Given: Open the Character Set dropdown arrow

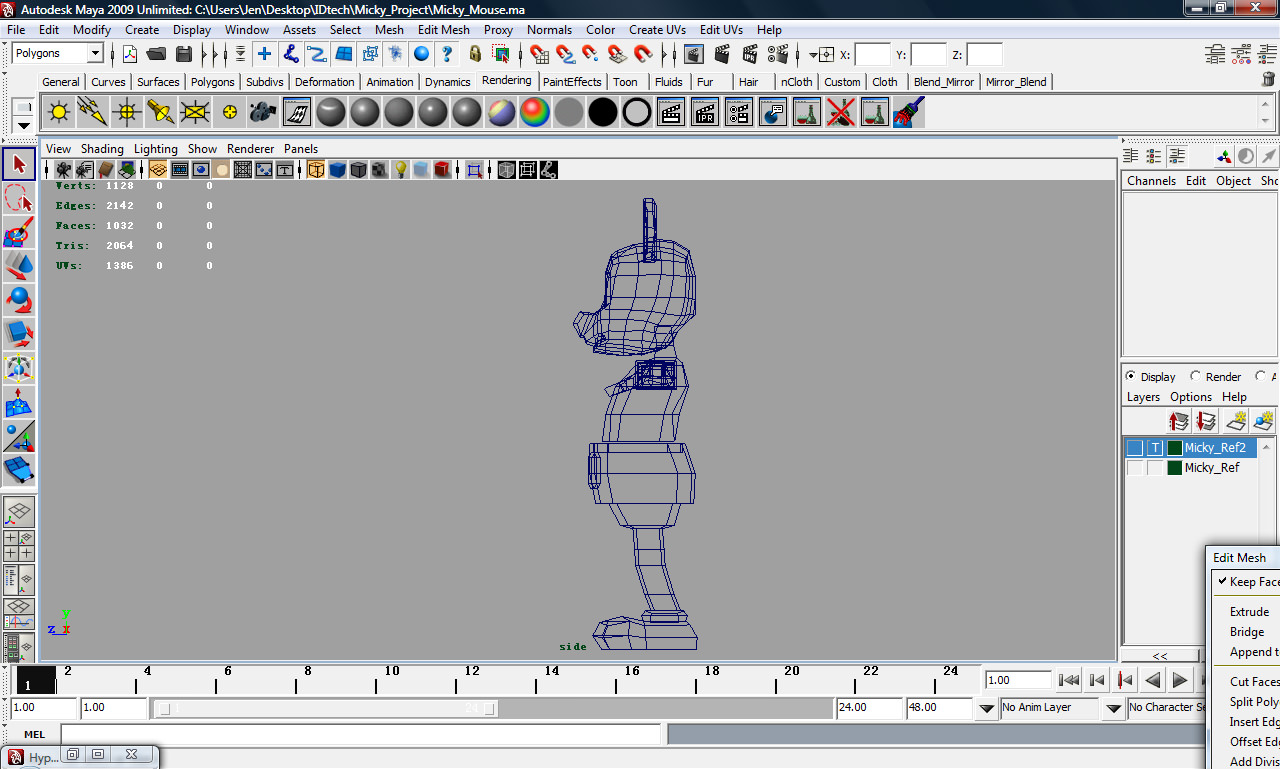Looking at the screenshot, I should (x=1114, y=708).
